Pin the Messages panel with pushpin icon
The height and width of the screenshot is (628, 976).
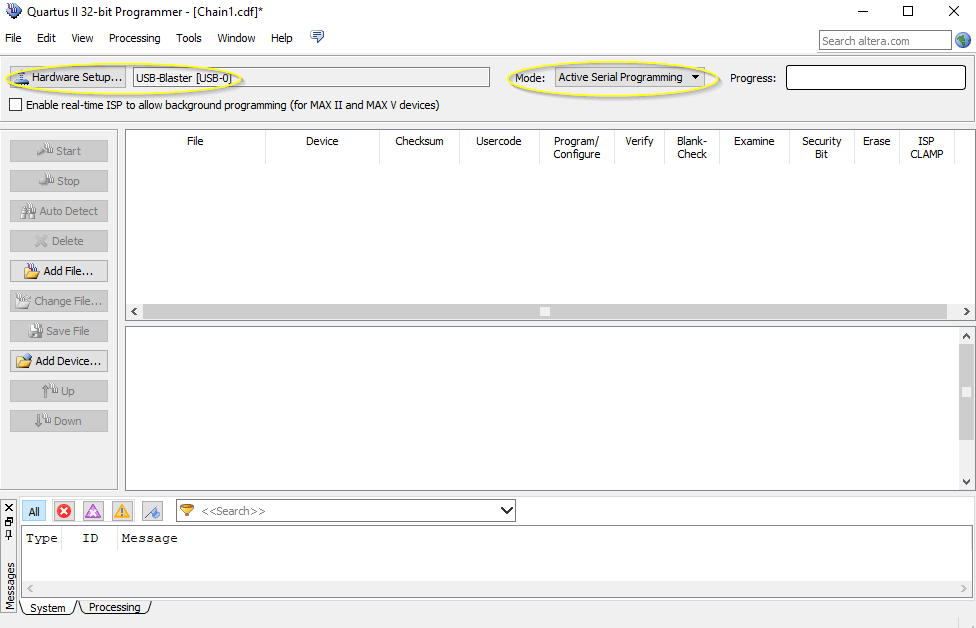point(9,534)
